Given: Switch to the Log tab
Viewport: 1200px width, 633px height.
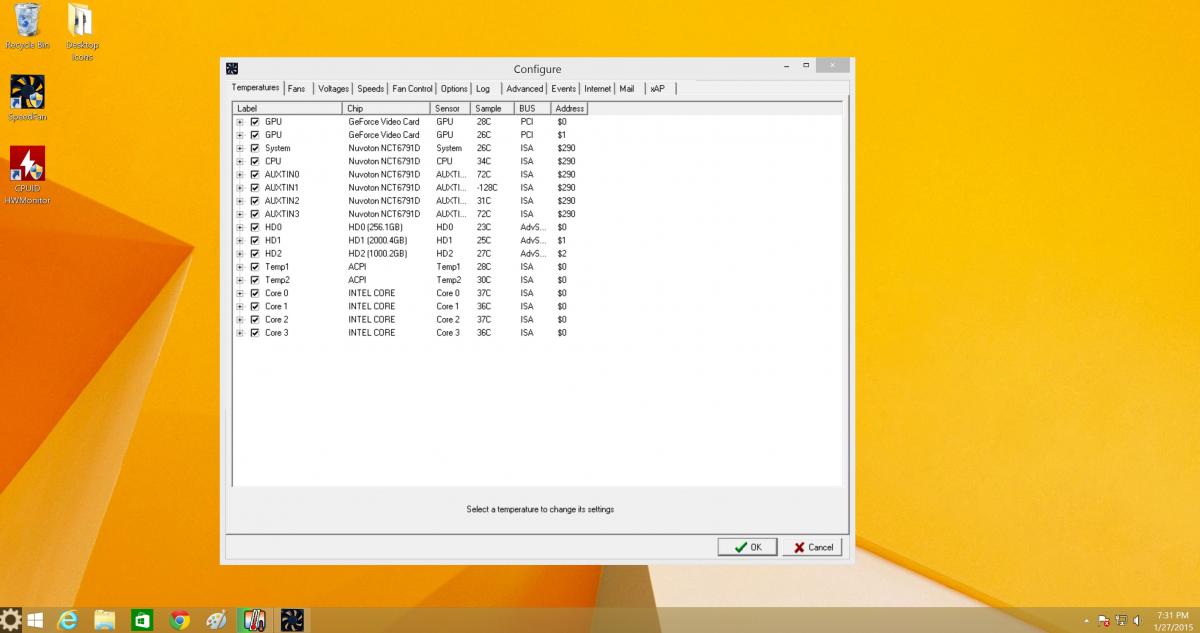Looking at the screenshot, I should [483, 89].
